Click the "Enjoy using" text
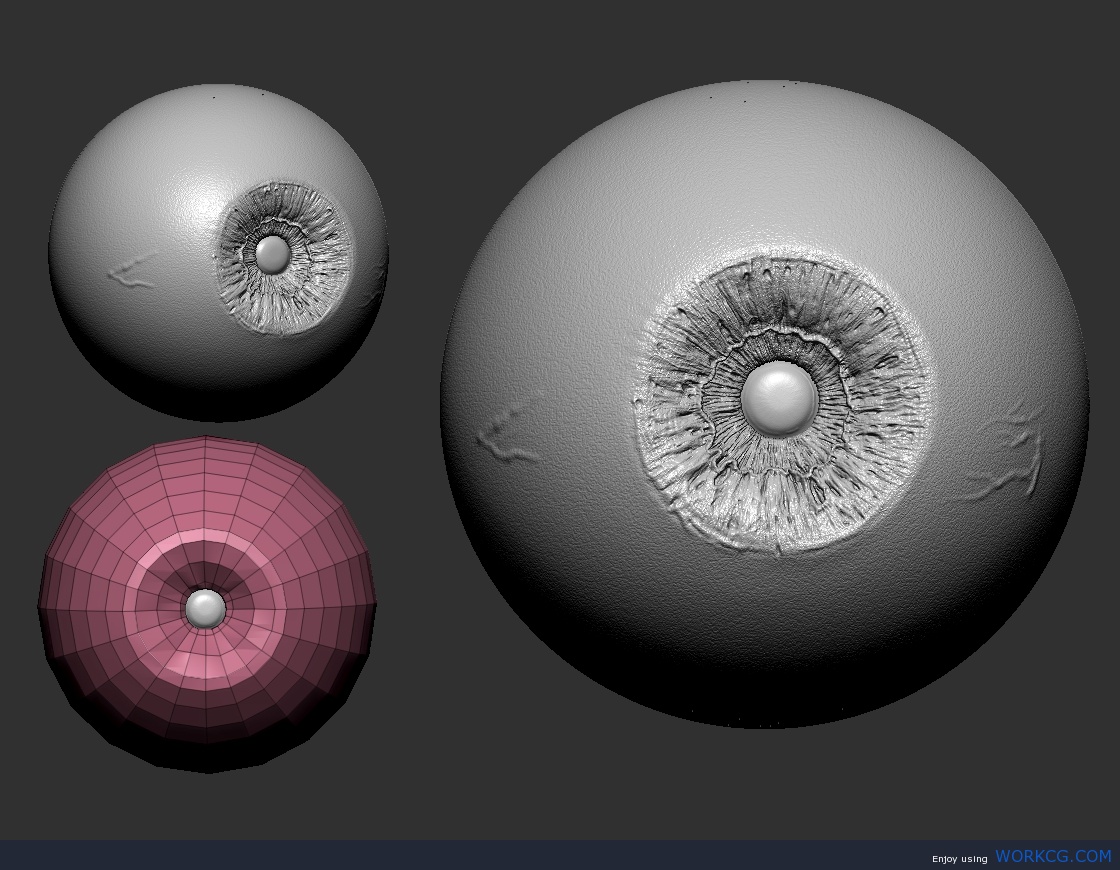 pyautogui.click(x=959, y=859)
